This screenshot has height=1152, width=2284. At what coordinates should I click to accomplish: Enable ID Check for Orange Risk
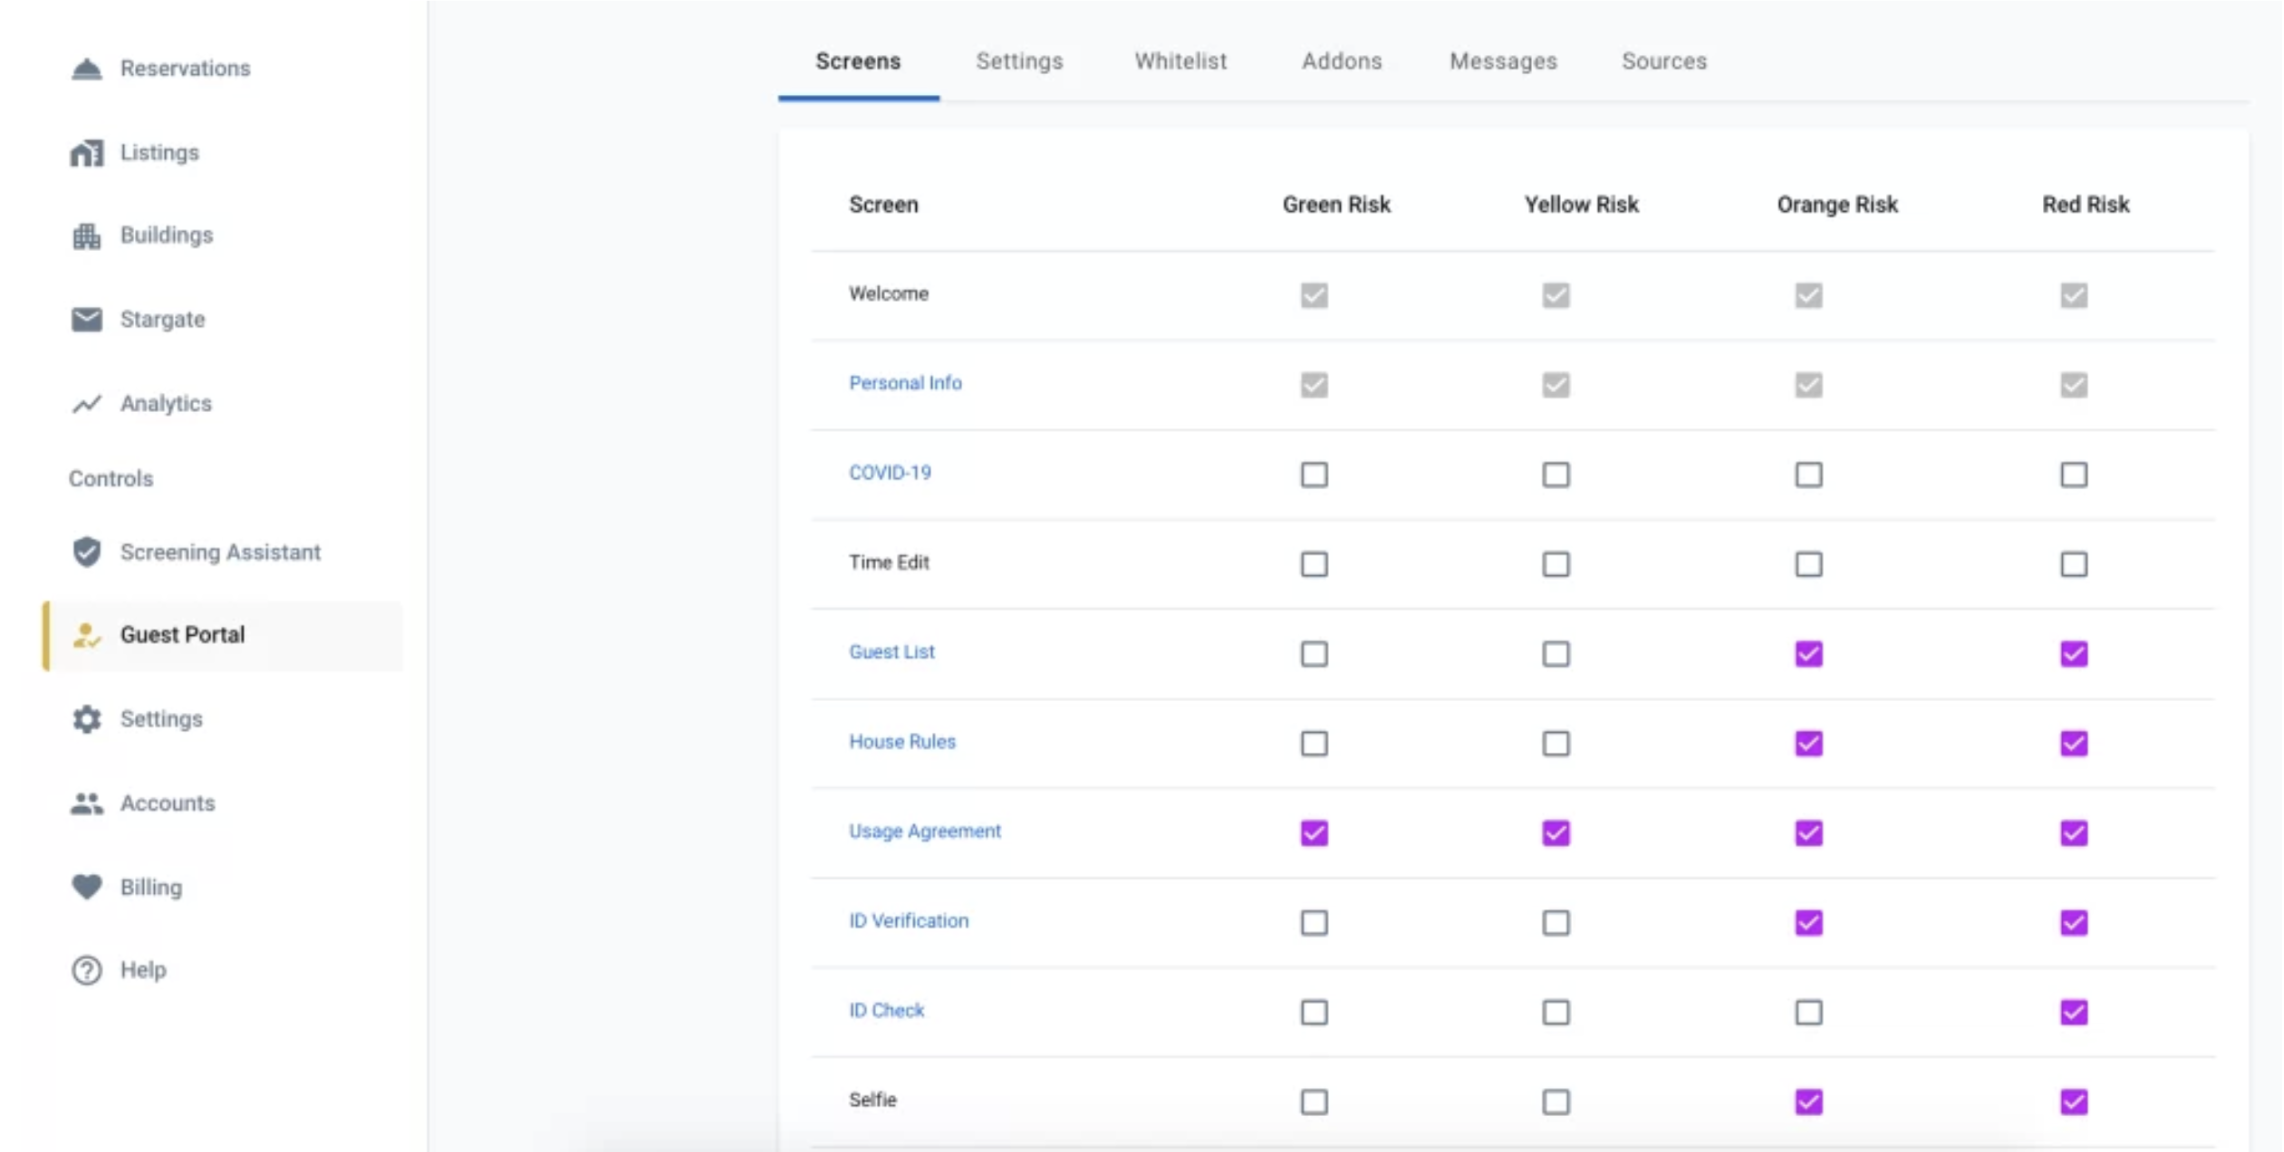[1808, 1012]
